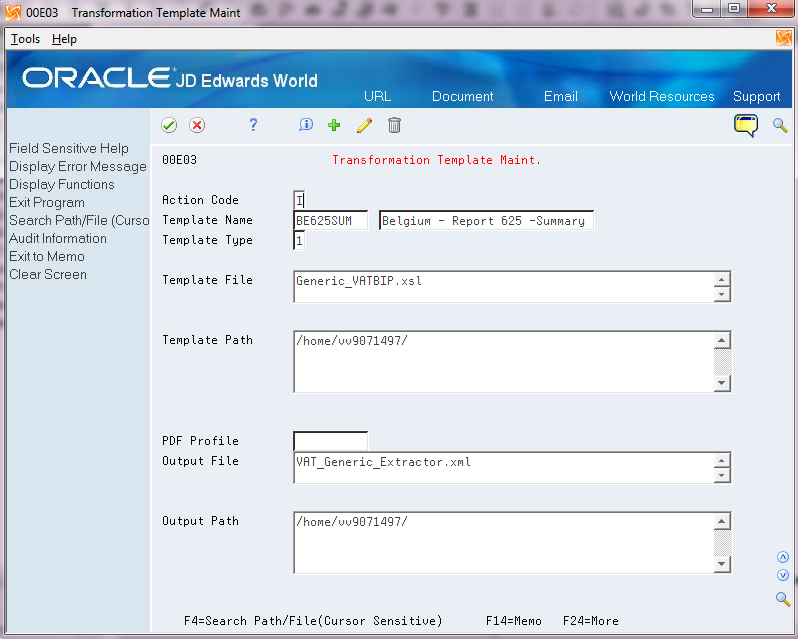Click F24=More function key text

point(590,621)
